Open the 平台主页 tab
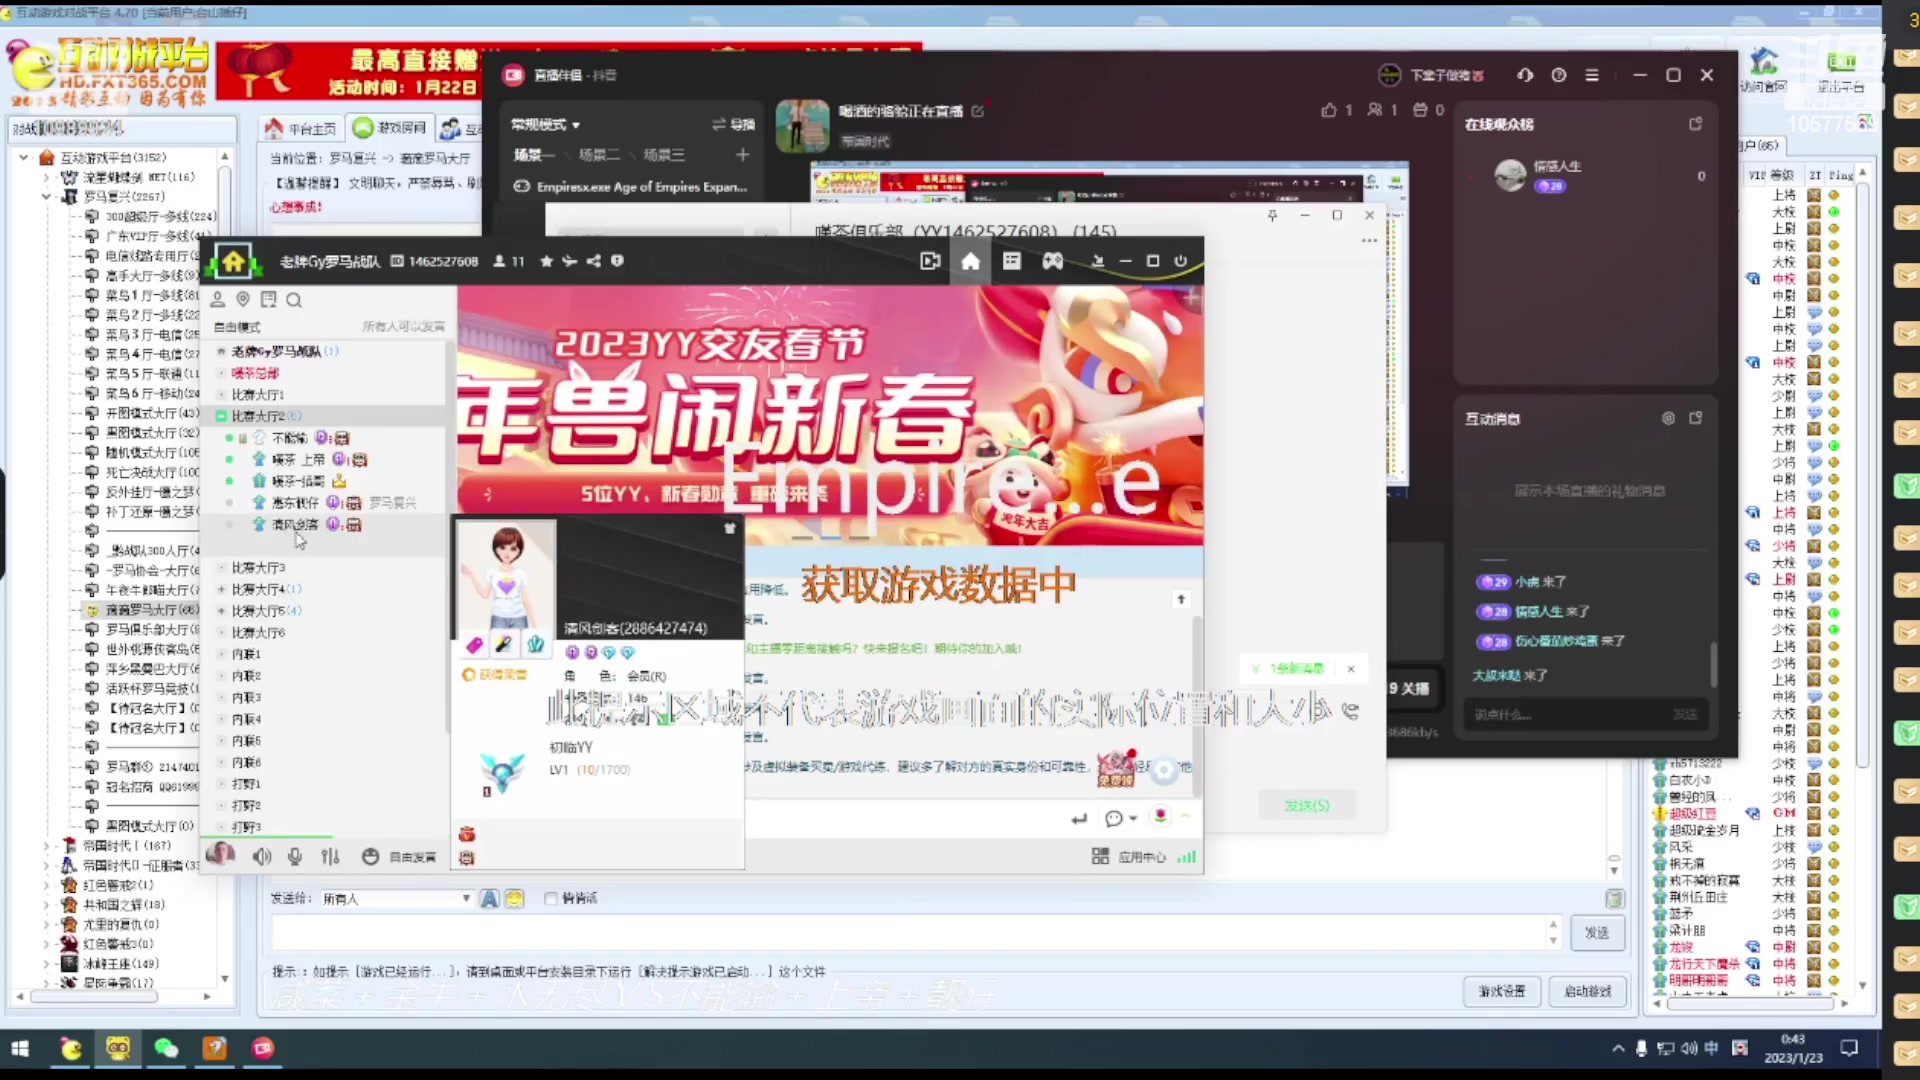1920x1080 pixels. (x=301, y=128)
